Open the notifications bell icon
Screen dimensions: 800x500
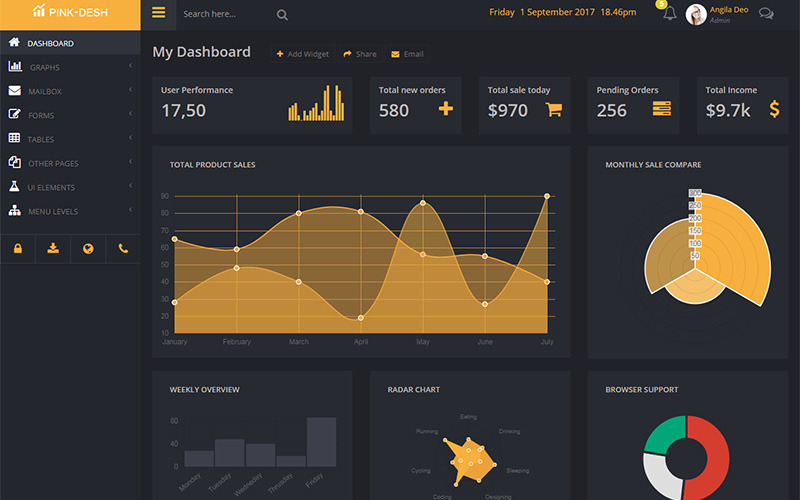[x=669, y=14]
